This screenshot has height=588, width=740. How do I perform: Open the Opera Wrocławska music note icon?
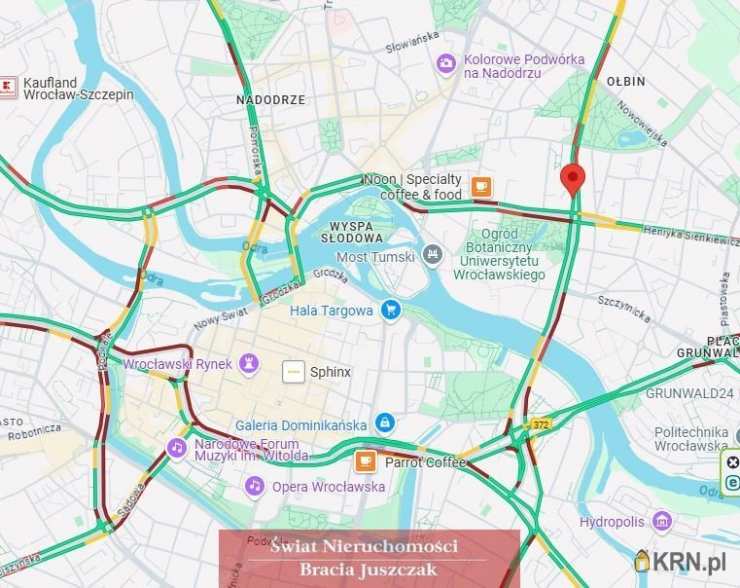[x=255, y=486]
